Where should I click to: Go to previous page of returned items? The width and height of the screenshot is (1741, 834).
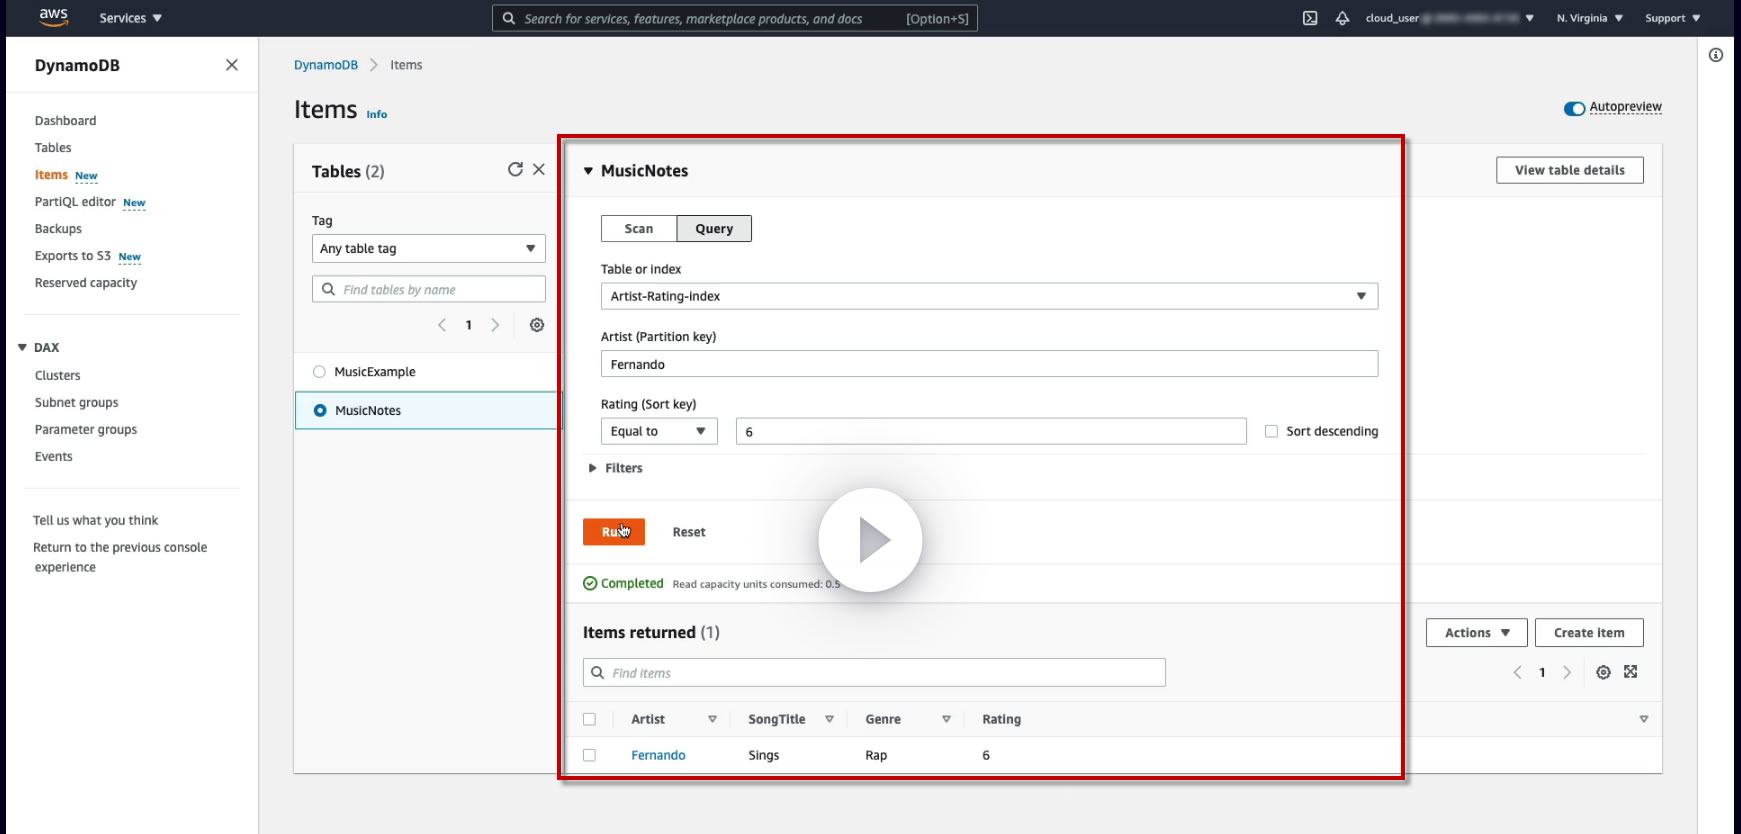coord(1517,672)
